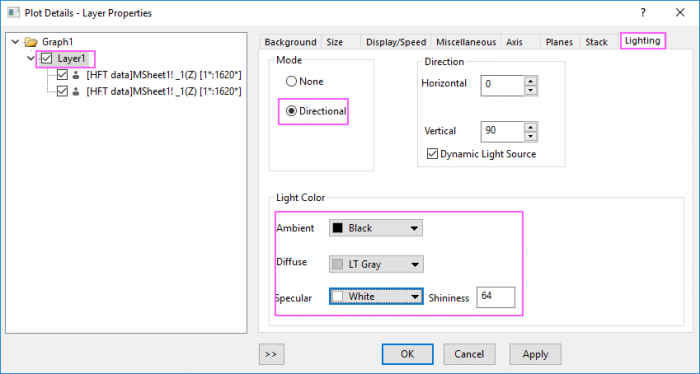Image resolution: width=700 pixels, height=374 pixels.
Task: Click the white Specular color swatch
Action: click(338, 296)
